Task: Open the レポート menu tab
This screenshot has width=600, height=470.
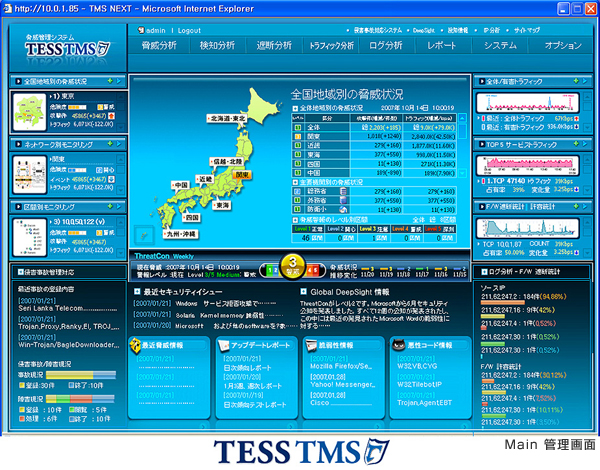Action: (x=442, y=46)
